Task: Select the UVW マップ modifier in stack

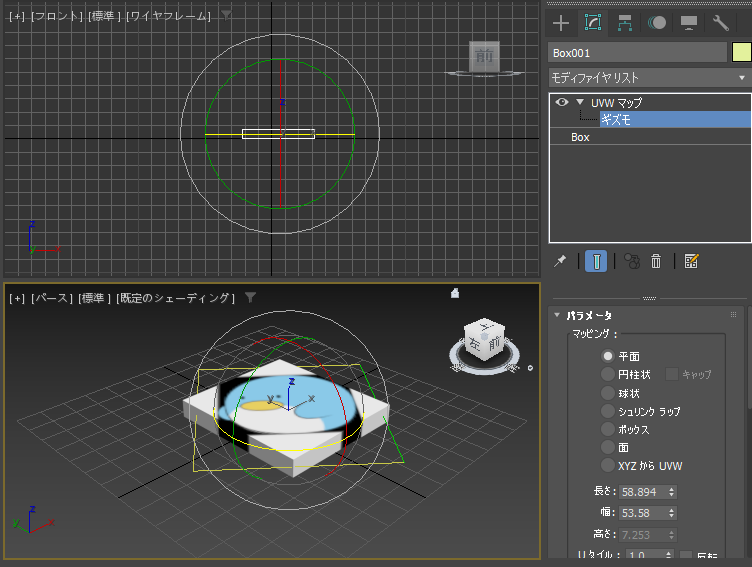Action: [x=616, y=103]
